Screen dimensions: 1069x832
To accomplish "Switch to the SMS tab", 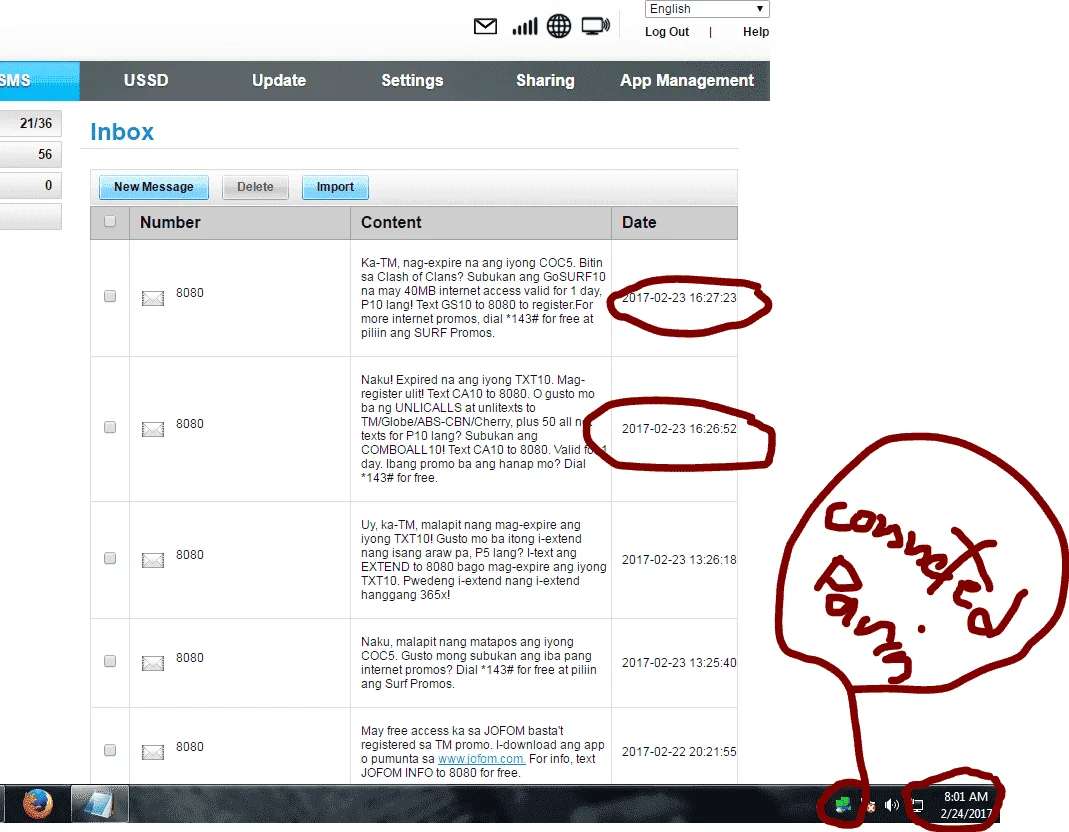I will coord(38,80).
